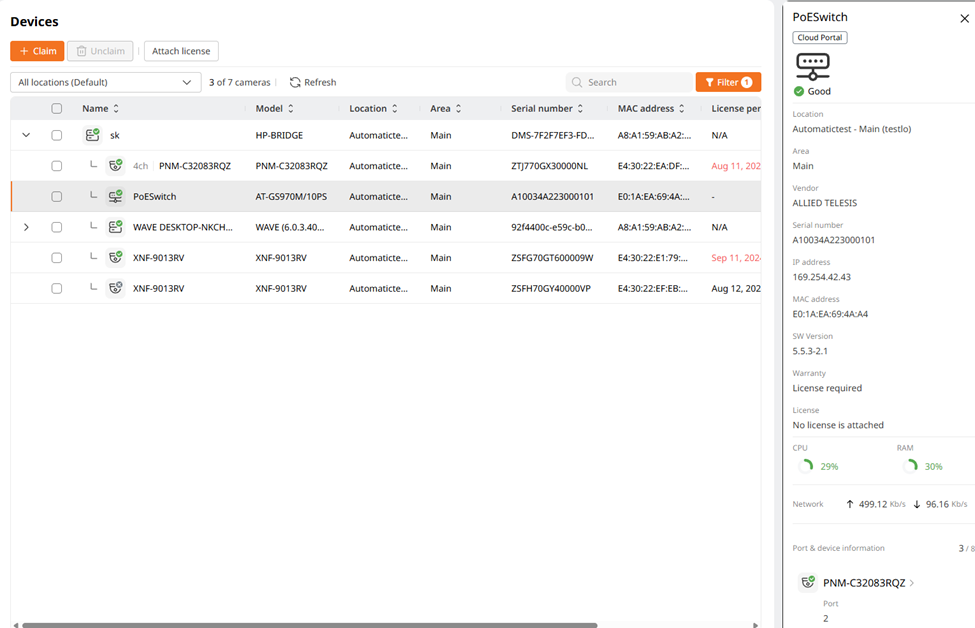Click the camera icon beside PNM-C32083RQZ row
Viewport: 975px width, 628px height.
tap(115, 166)
